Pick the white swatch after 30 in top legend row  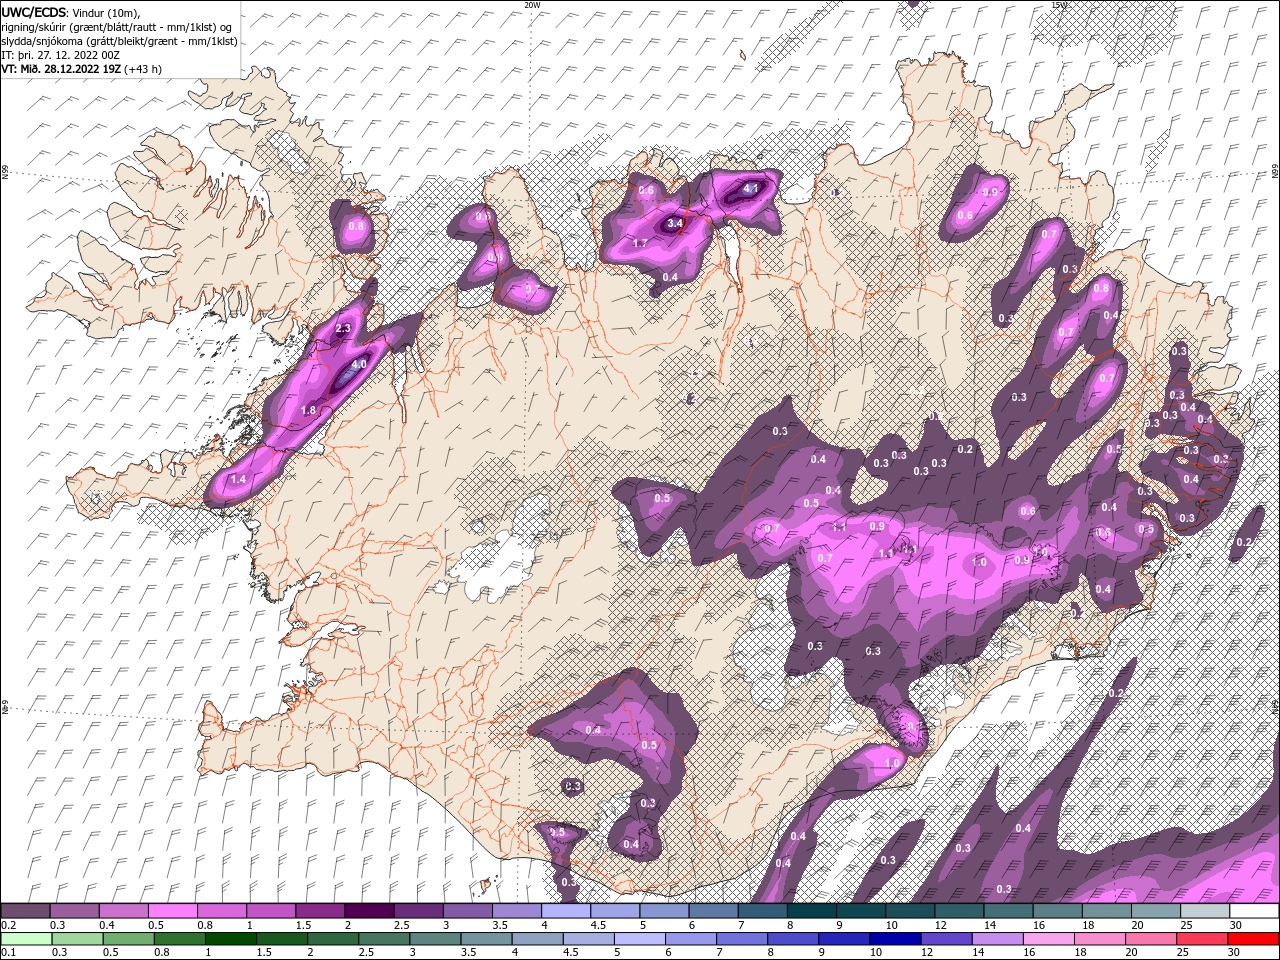coord(1254,911)
